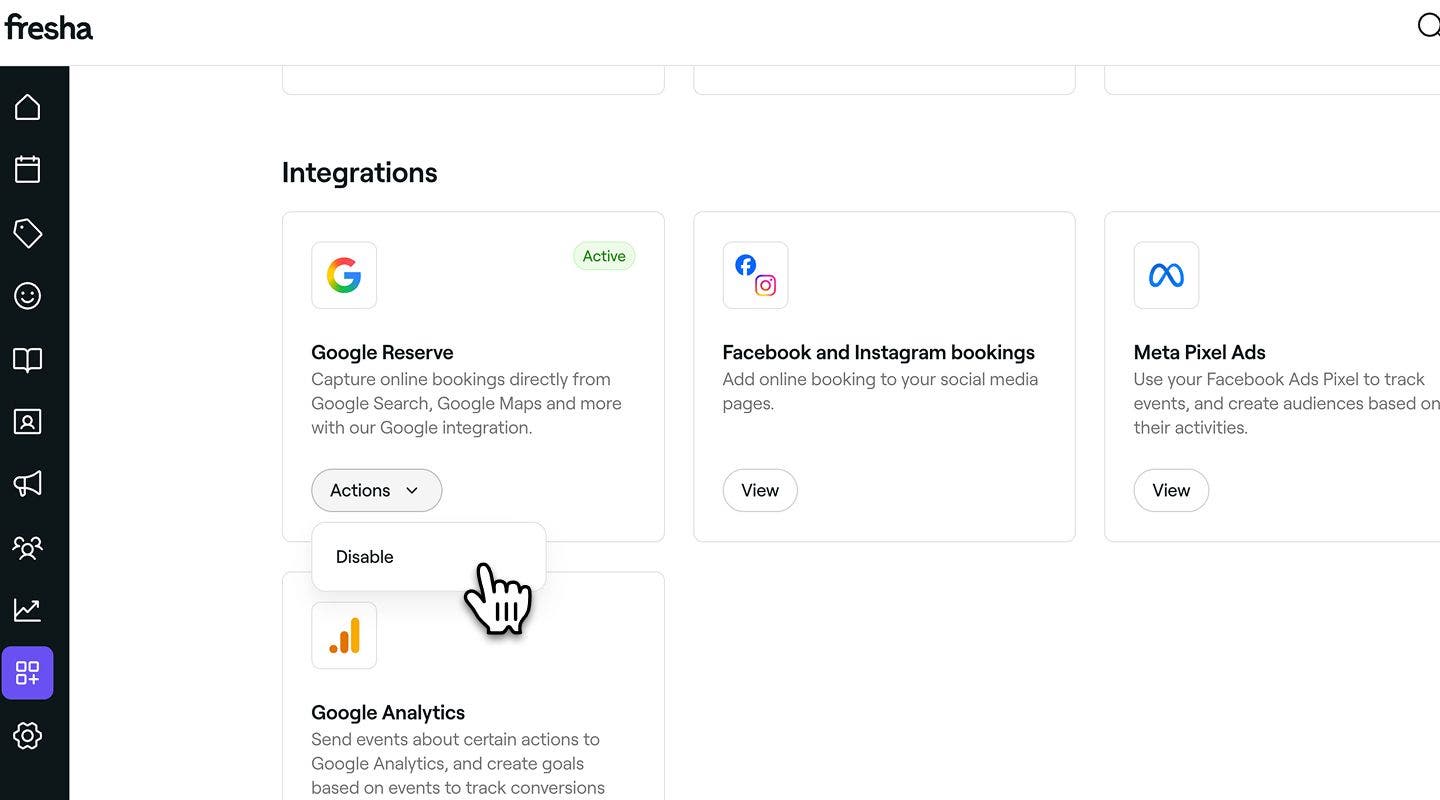This screenshot has height=800, width=1440.
Task: Click the Google Reserve logo thumbnail
Action: click(x=344, y=275)
